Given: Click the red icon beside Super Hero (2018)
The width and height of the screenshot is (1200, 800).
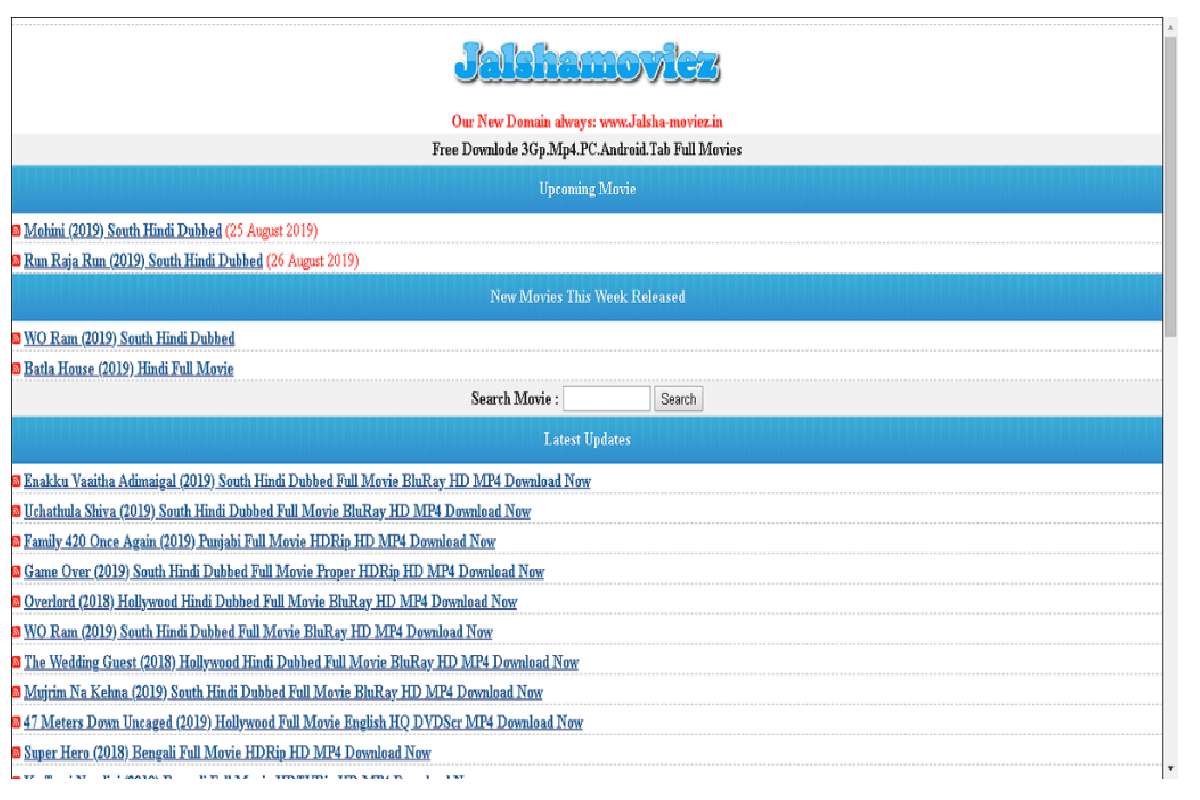Looking at the screenshot, I should click(x=16, y=753).
